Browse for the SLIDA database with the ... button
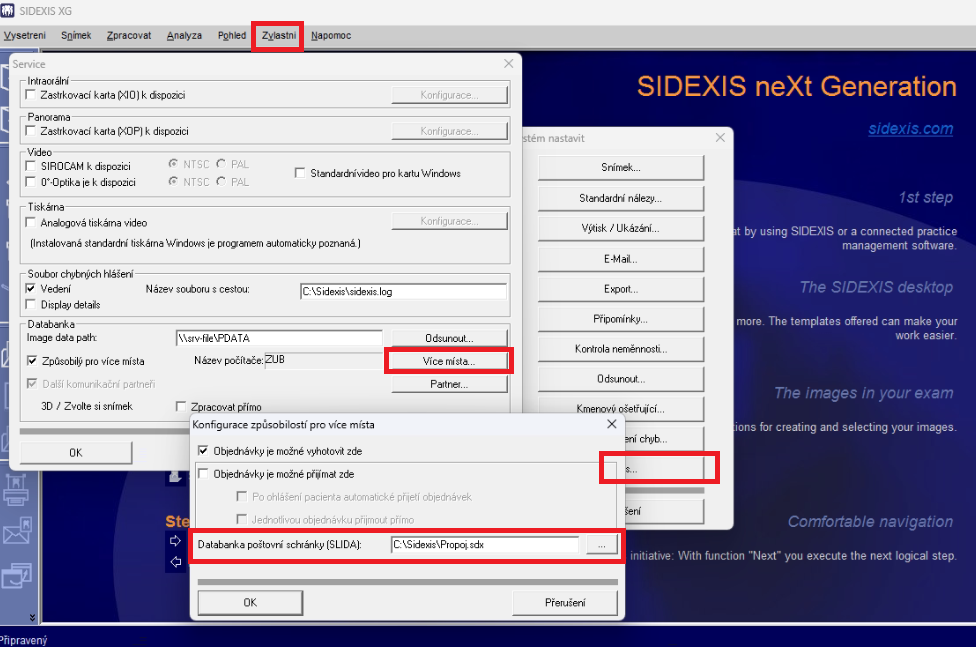The height and width of the screenshot is (647, 976). [601, 545]
